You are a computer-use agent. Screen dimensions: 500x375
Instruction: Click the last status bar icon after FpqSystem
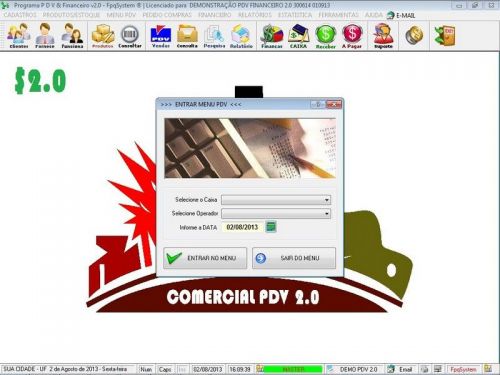coord(488,369)
